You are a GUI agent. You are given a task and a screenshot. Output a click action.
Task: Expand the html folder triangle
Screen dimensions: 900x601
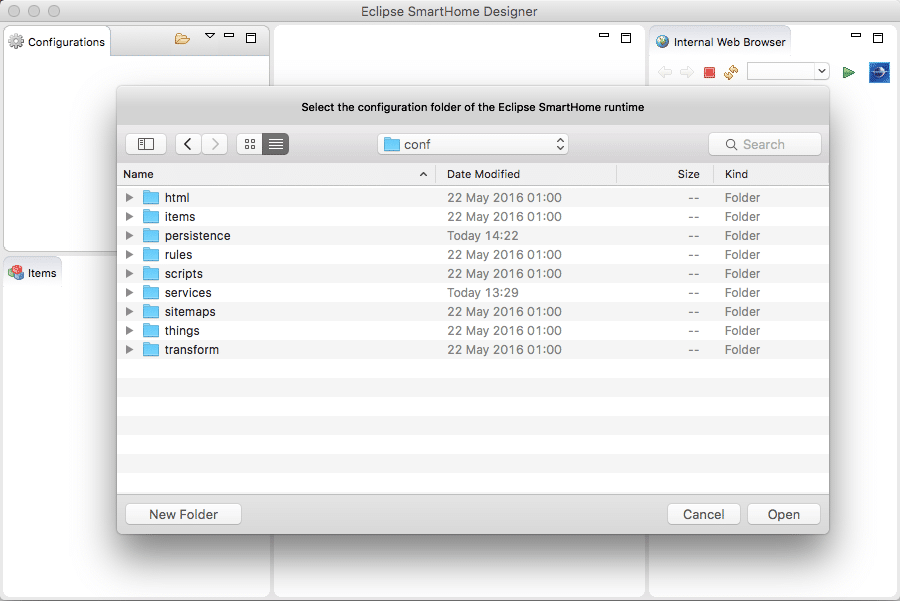pyautogui.click(x=129, y=197)
